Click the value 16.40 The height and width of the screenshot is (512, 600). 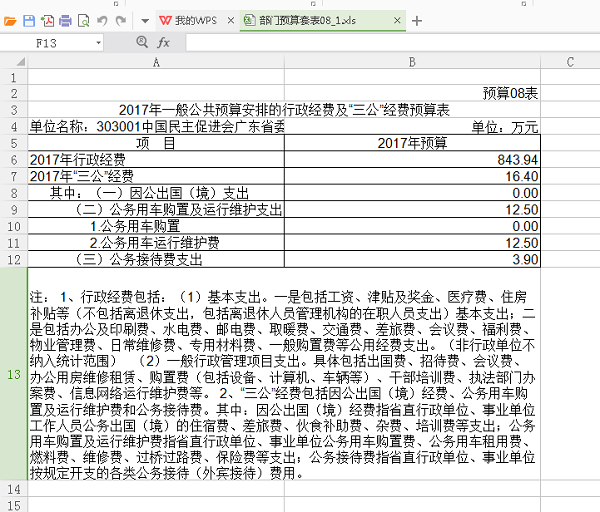point(522,176)
